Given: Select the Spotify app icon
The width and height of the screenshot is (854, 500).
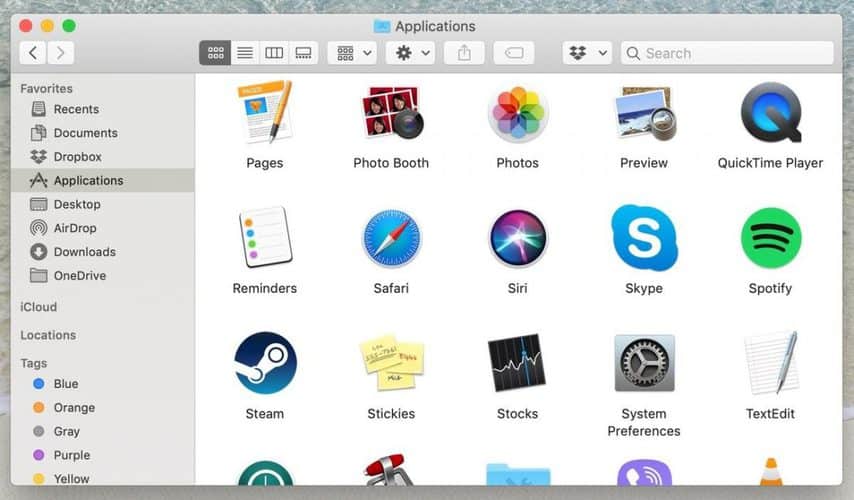Looking at the screenshot, I should [x=771, y=238].
